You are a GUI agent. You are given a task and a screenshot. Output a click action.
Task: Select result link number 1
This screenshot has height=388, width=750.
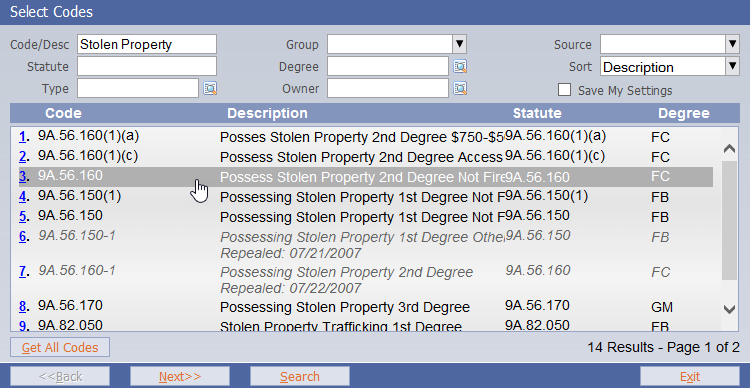point(22,137)
